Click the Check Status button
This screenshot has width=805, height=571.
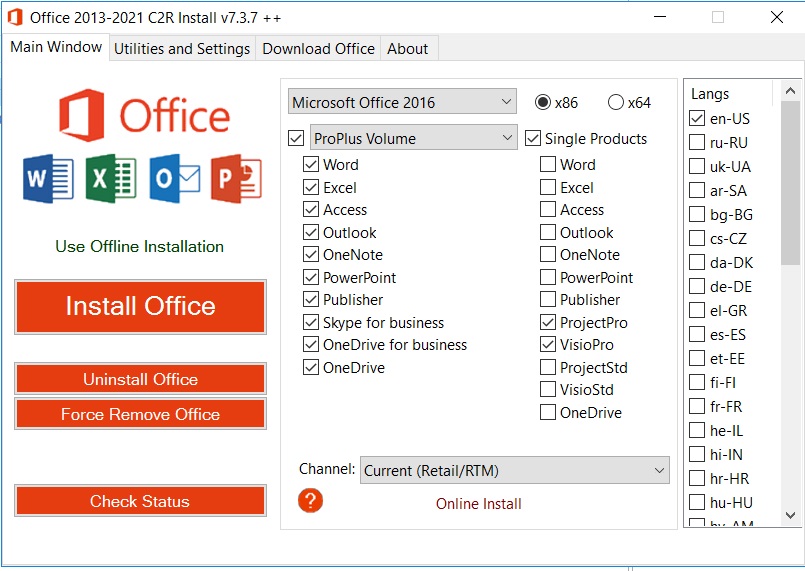[x=140, y=502]
